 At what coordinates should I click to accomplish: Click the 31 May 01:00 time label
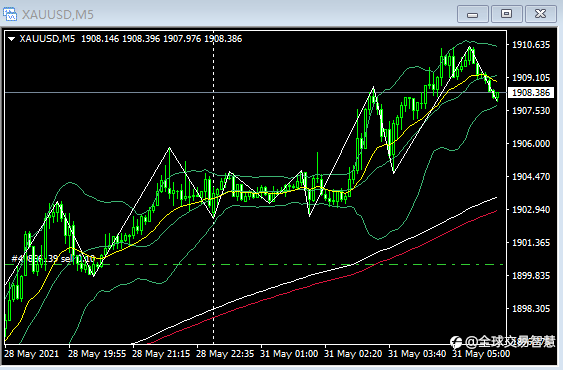[x=289, y=354]
